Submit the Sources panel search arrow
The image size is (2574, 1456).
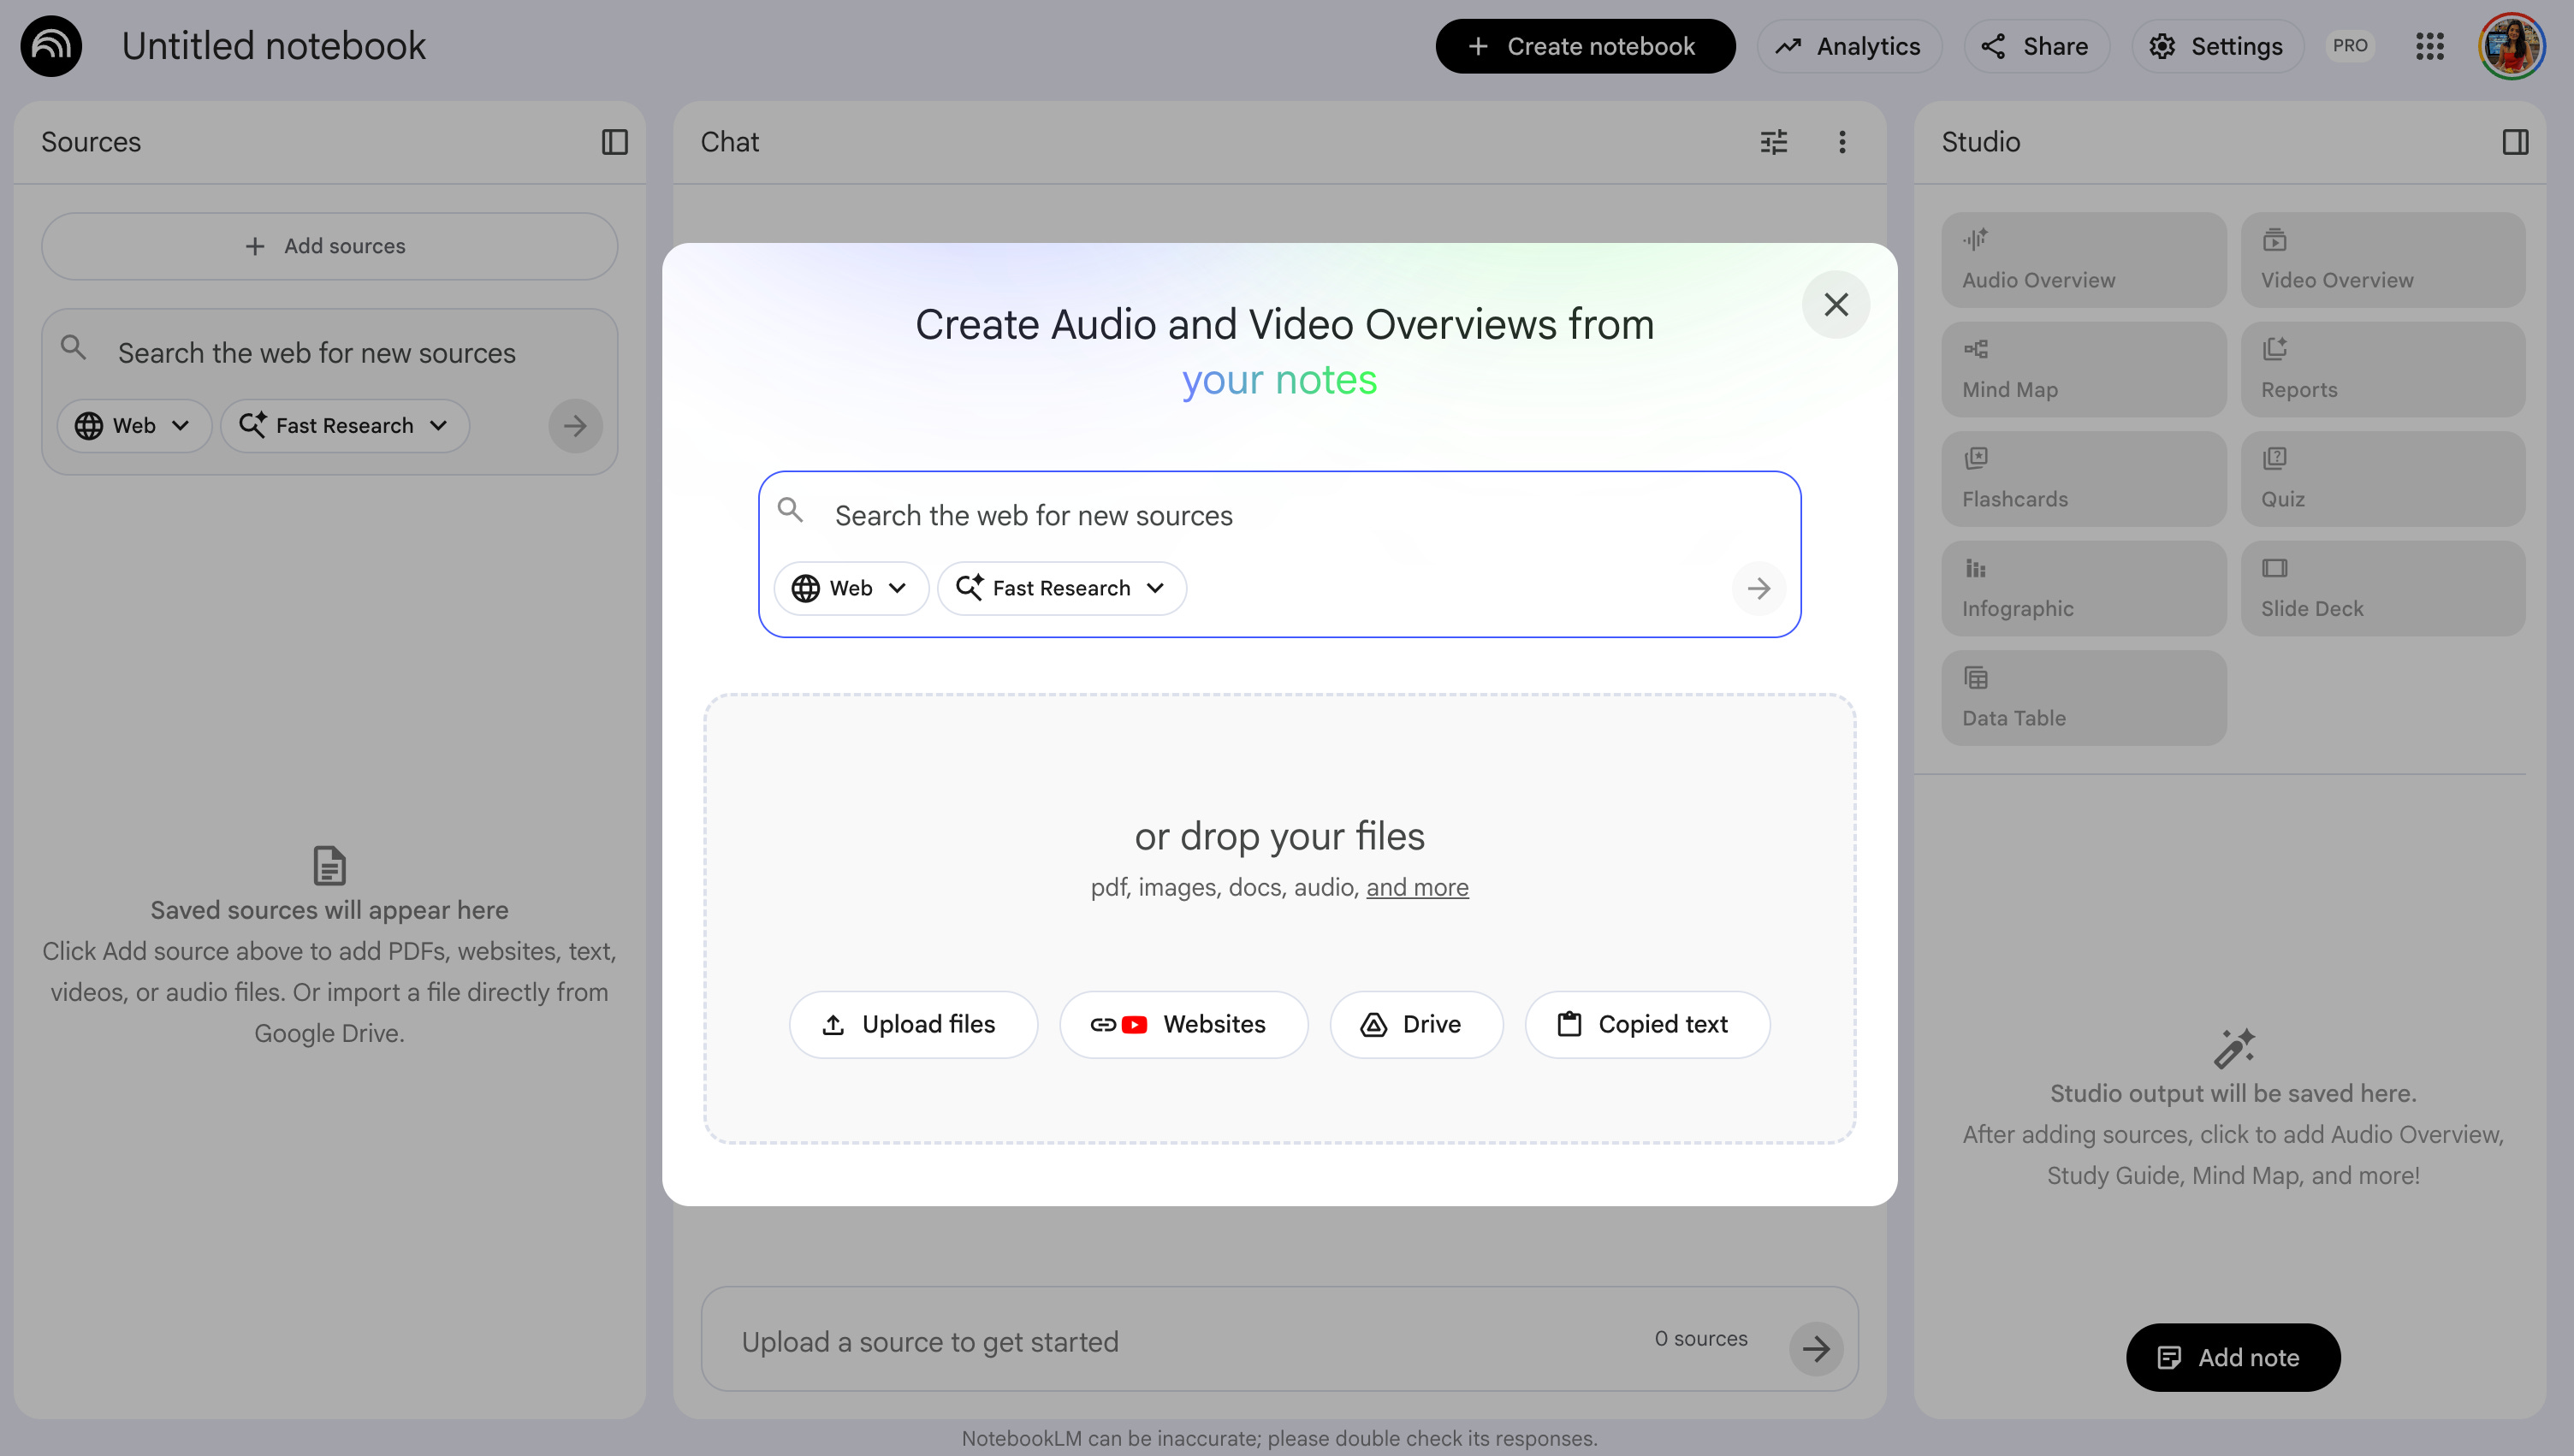(x=575, y=426)
